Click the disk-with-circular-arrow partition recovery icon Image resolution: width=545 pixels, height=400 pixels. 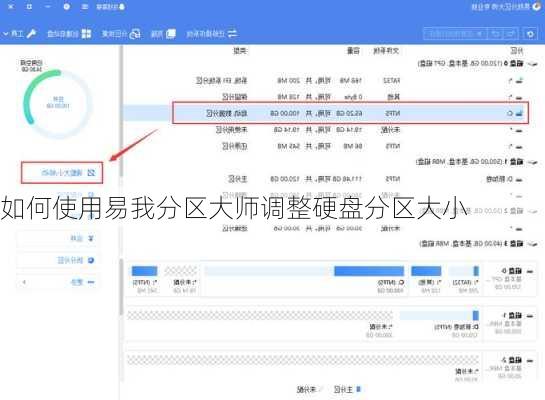(x=135, y=34)
